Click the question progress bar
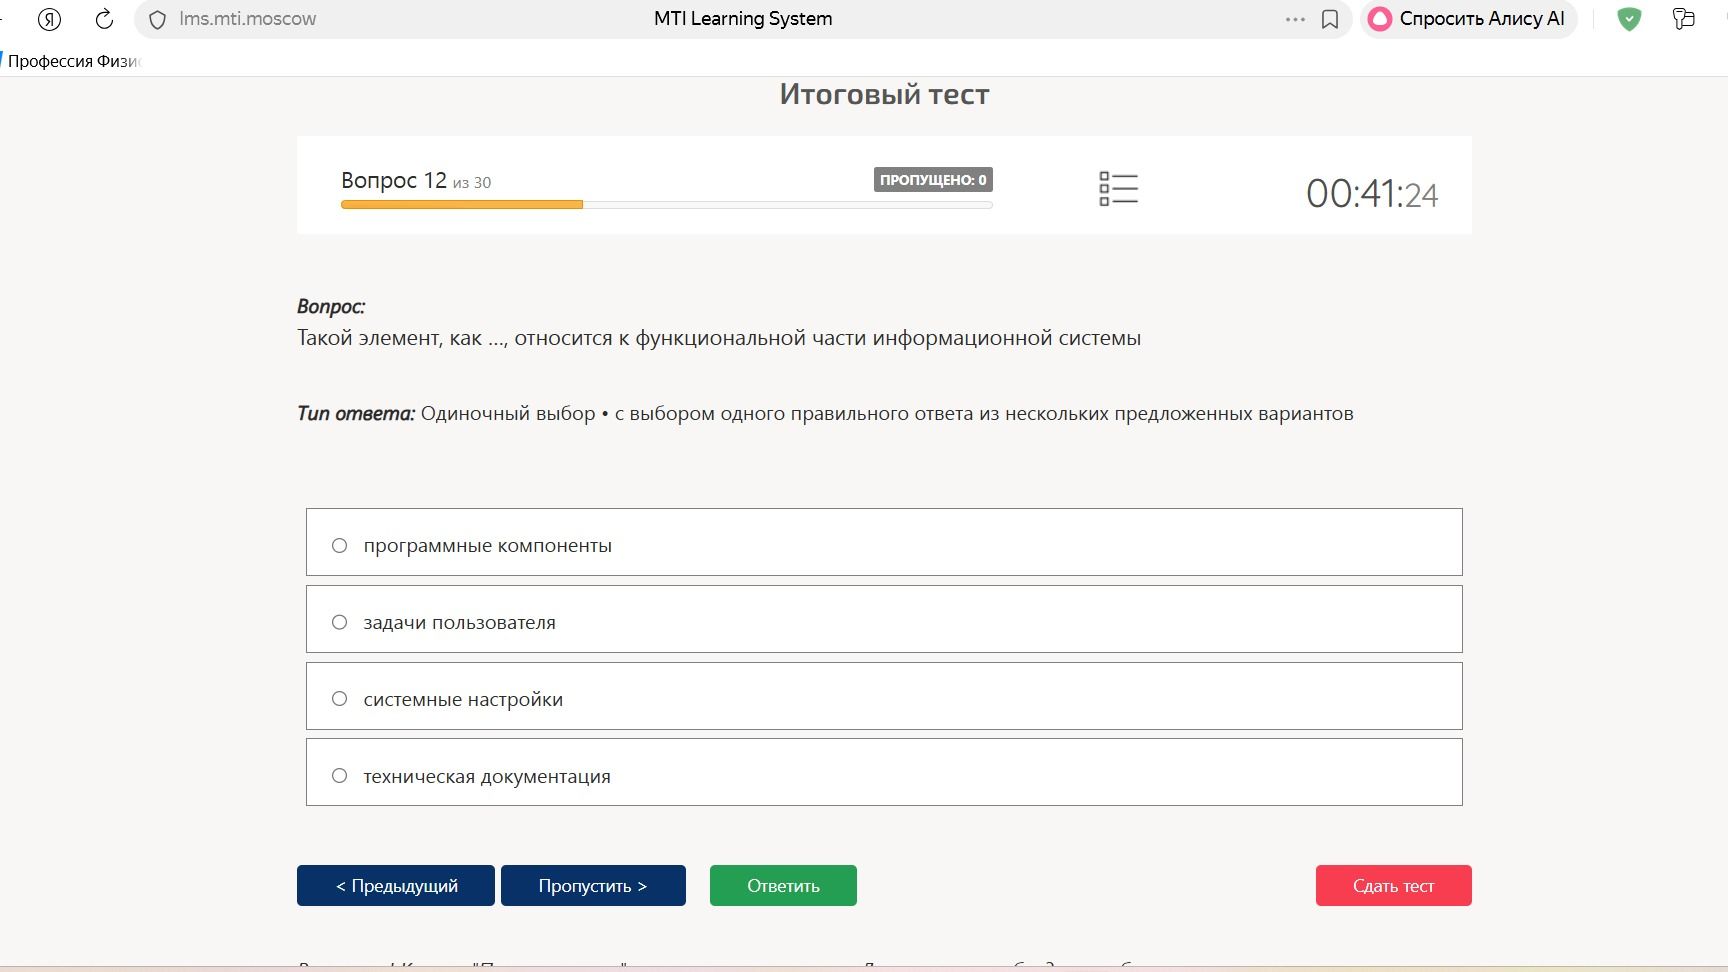 [666, 205]
